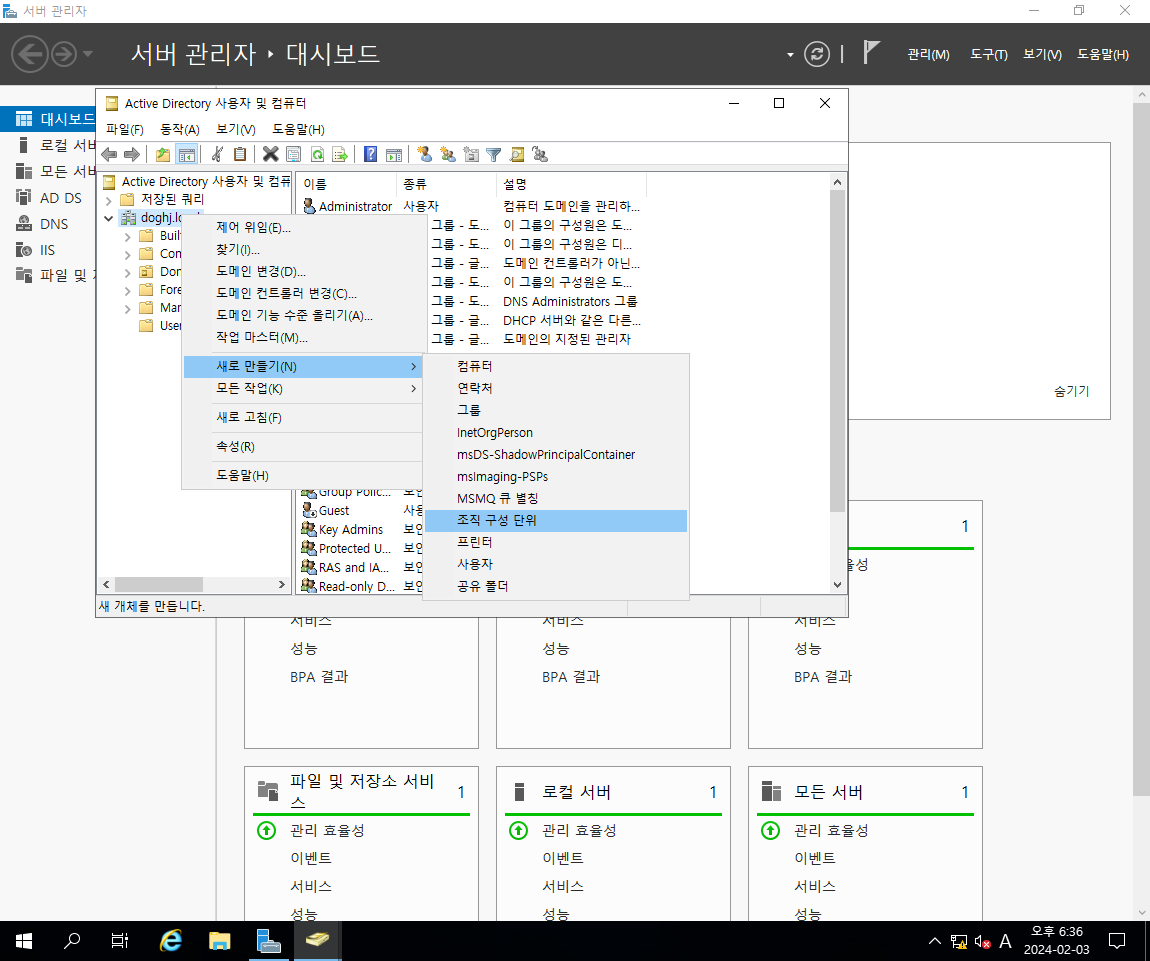Click the create new organizational unit icon

click(x=471, y=154)
